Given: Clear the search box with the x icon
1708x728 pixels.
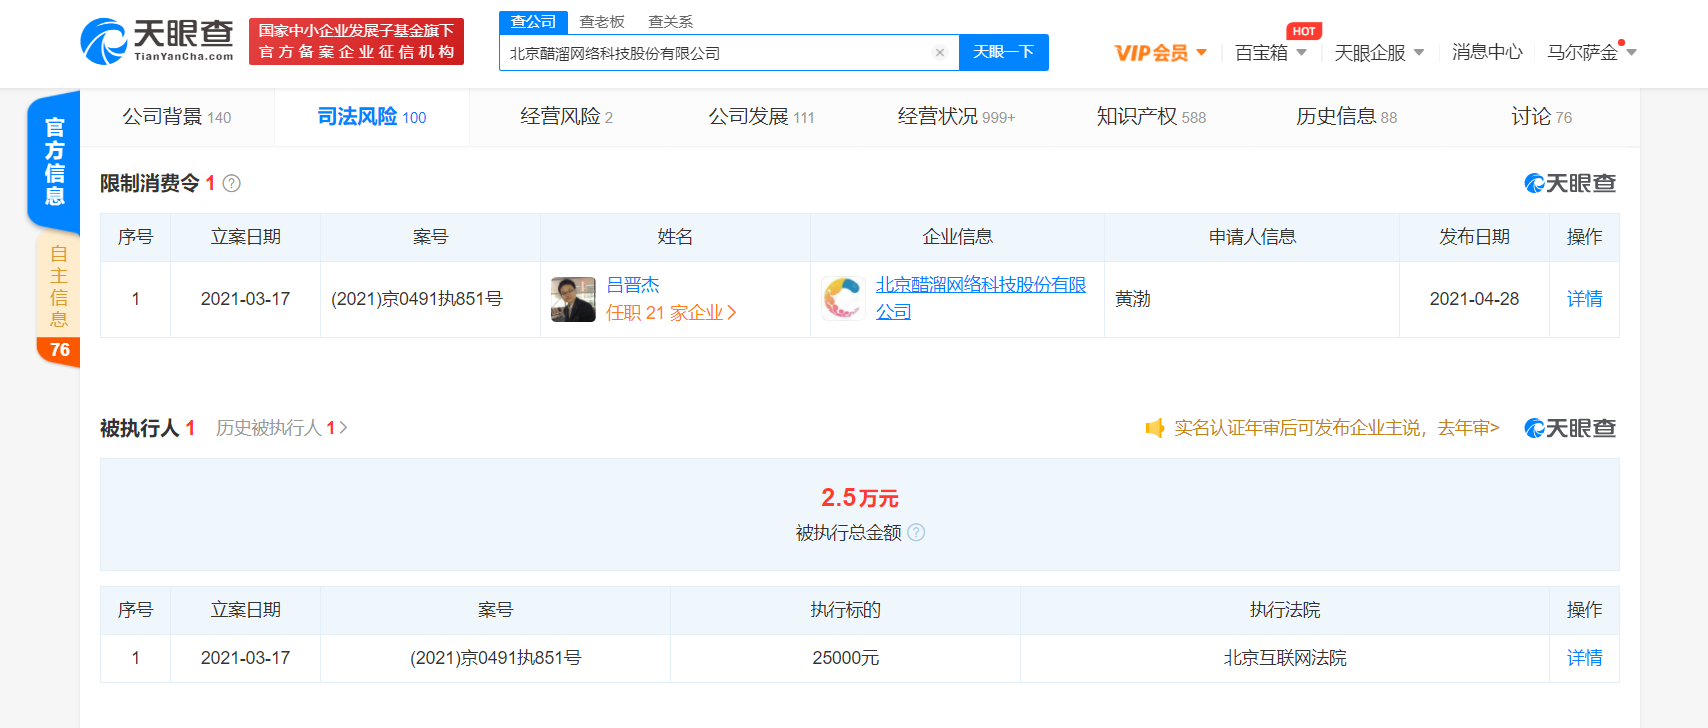Looking at the screenshot, I should point(940,53).
